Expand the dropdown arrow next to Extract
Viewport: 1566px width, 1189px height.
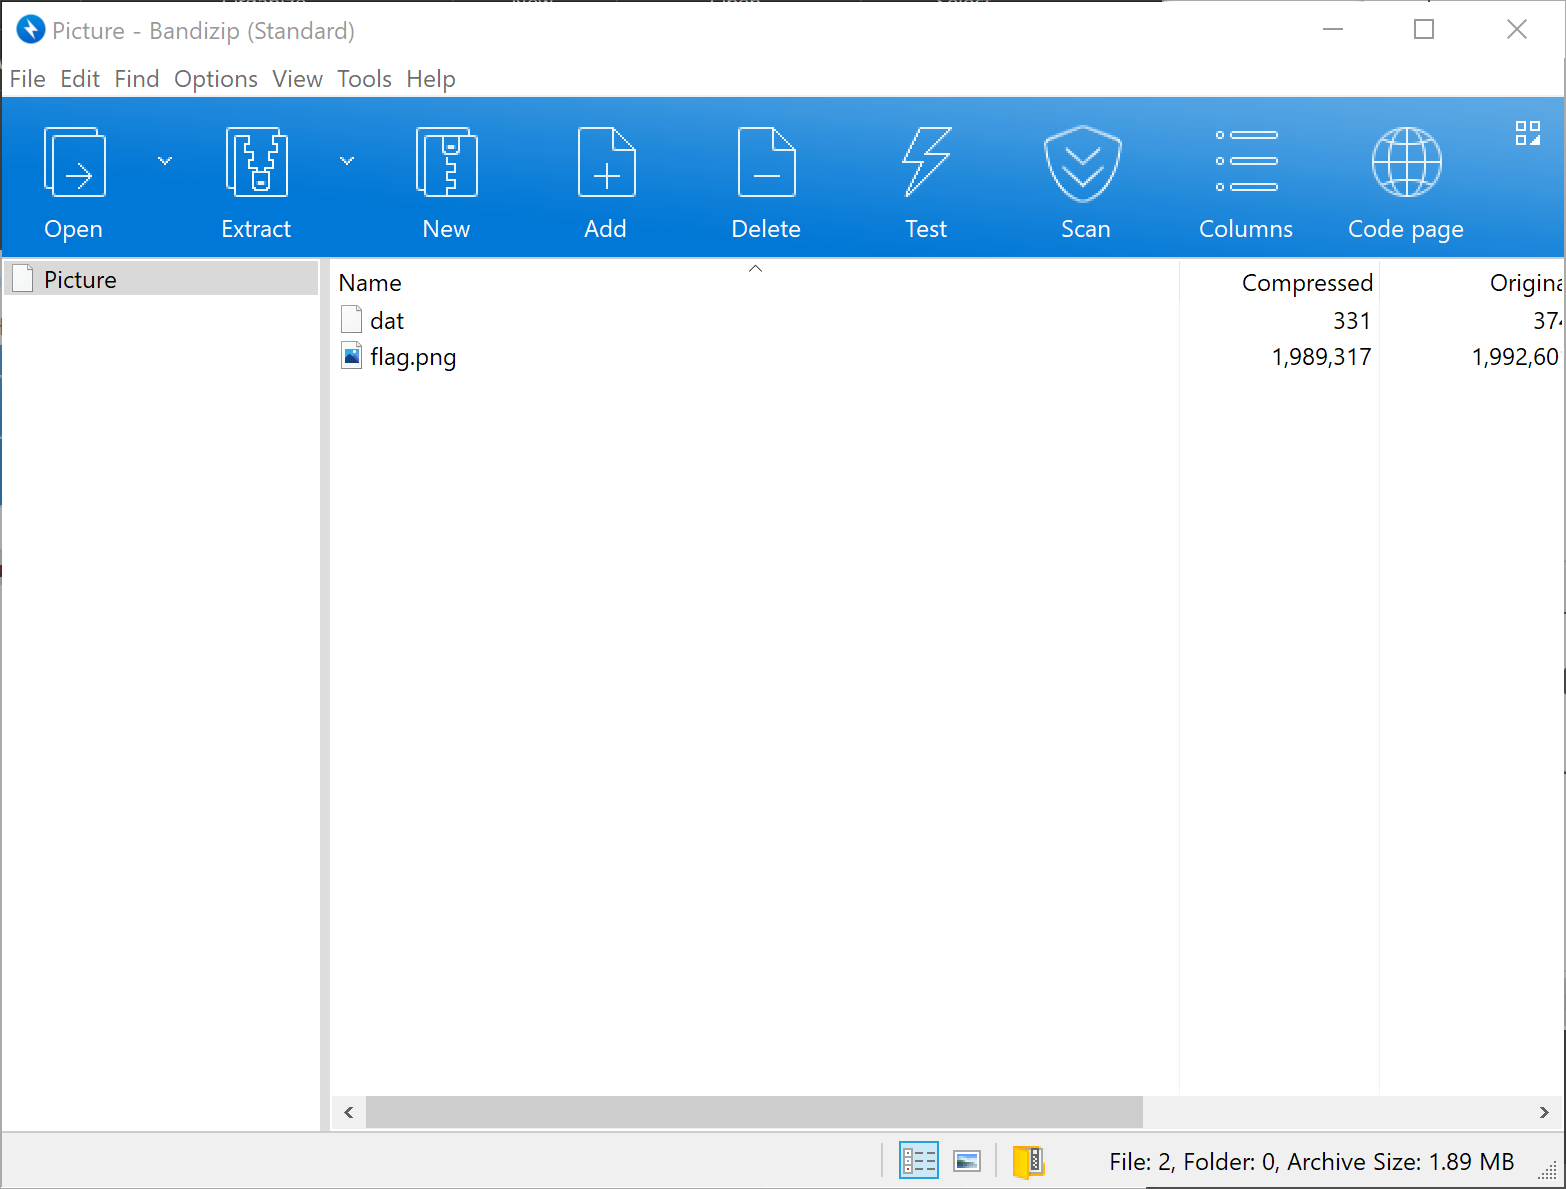click(x=347, y=160)
